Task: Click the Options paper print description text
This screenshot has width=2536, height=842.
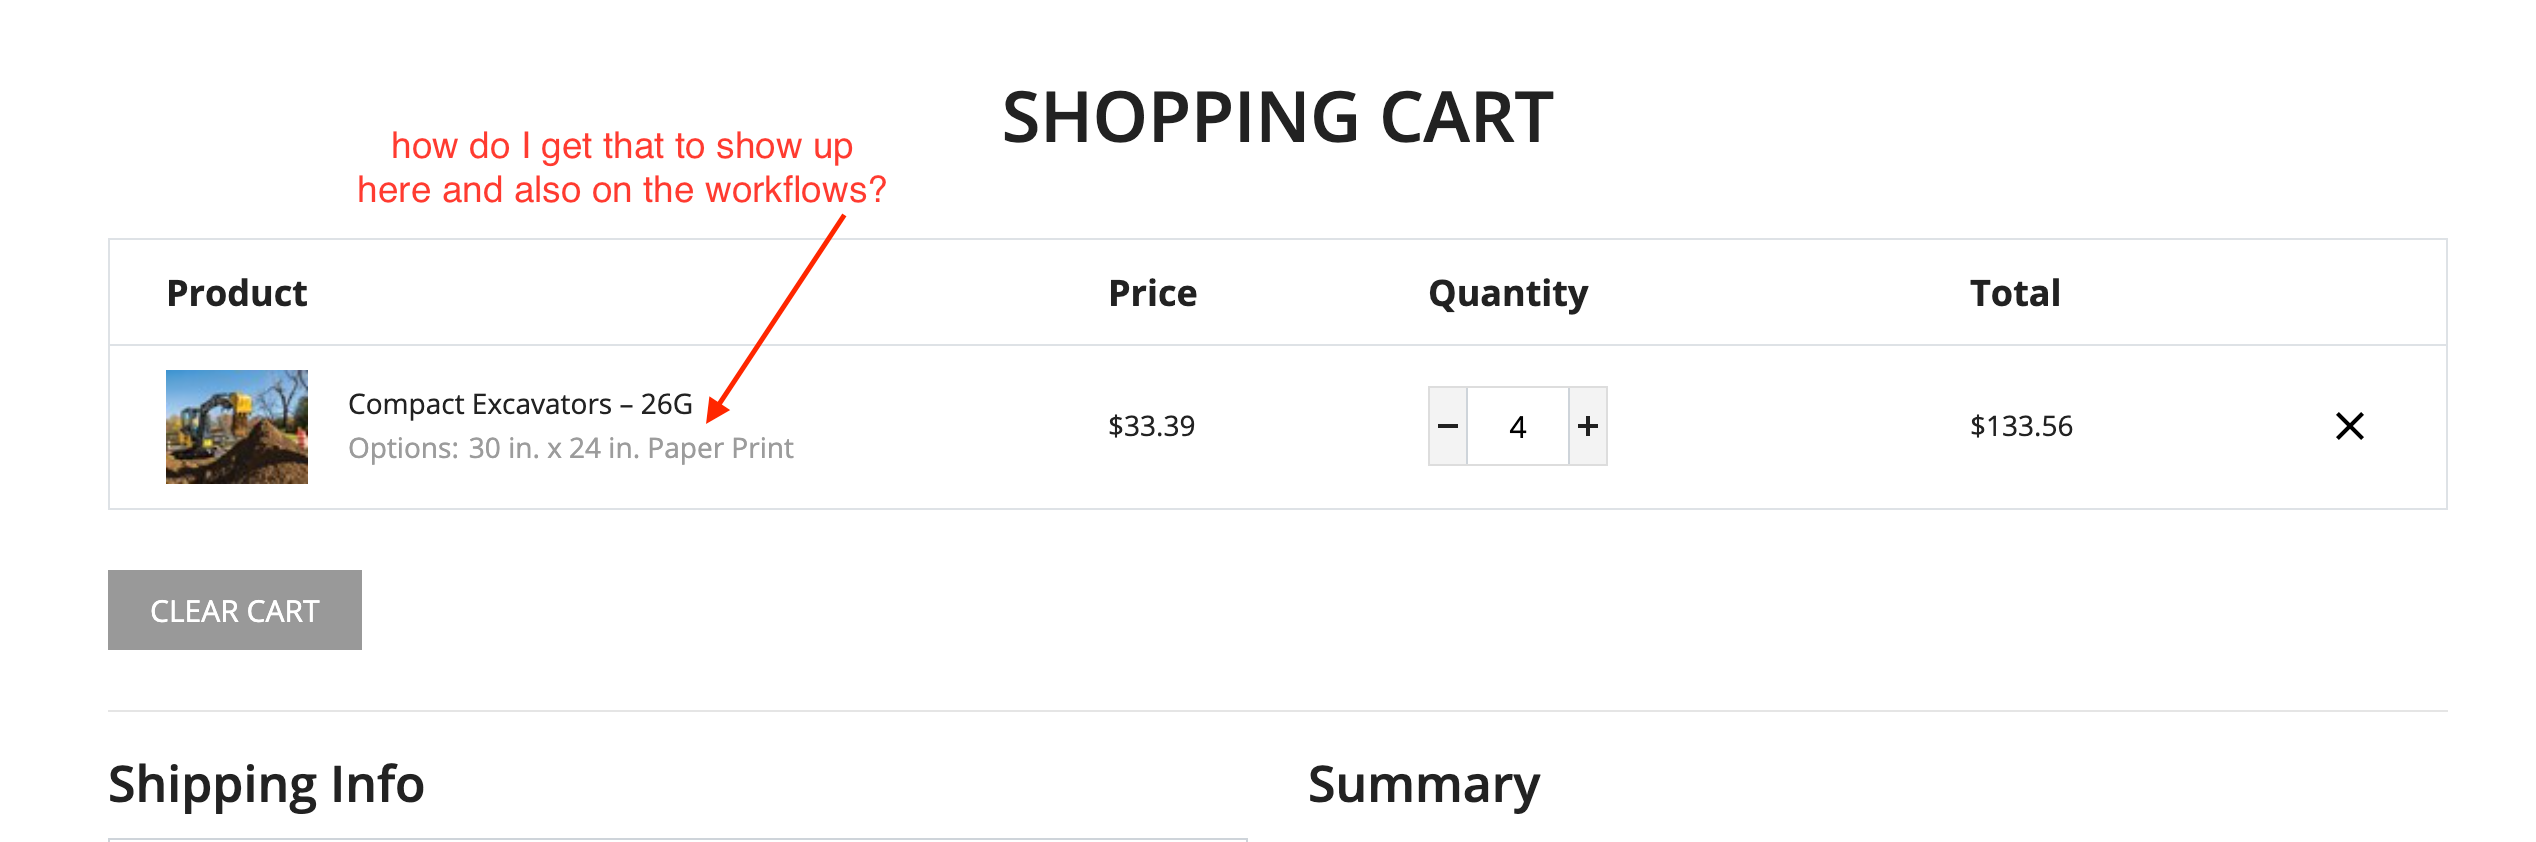Action: [570, 448]
